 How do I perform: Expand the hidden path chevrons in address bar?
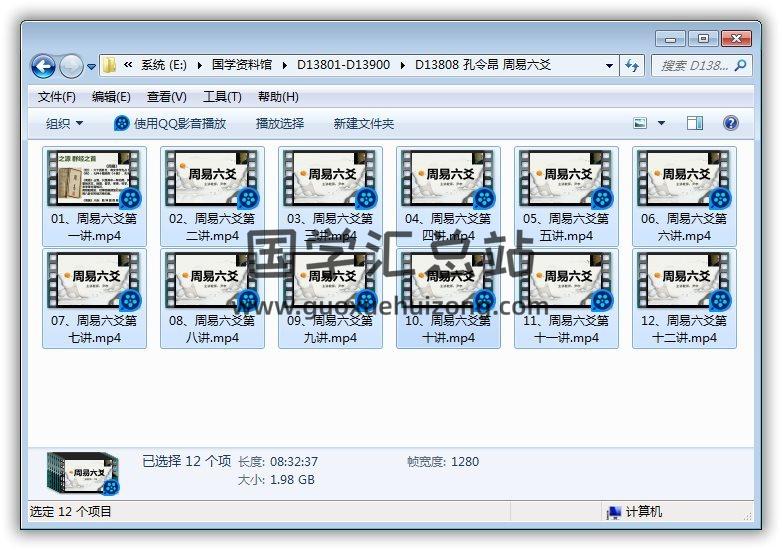[x=128, y=64]
